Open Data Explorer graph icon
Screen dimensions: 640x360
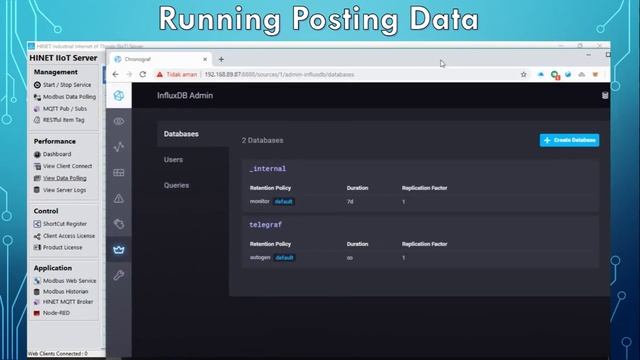[x=119, y=147]
